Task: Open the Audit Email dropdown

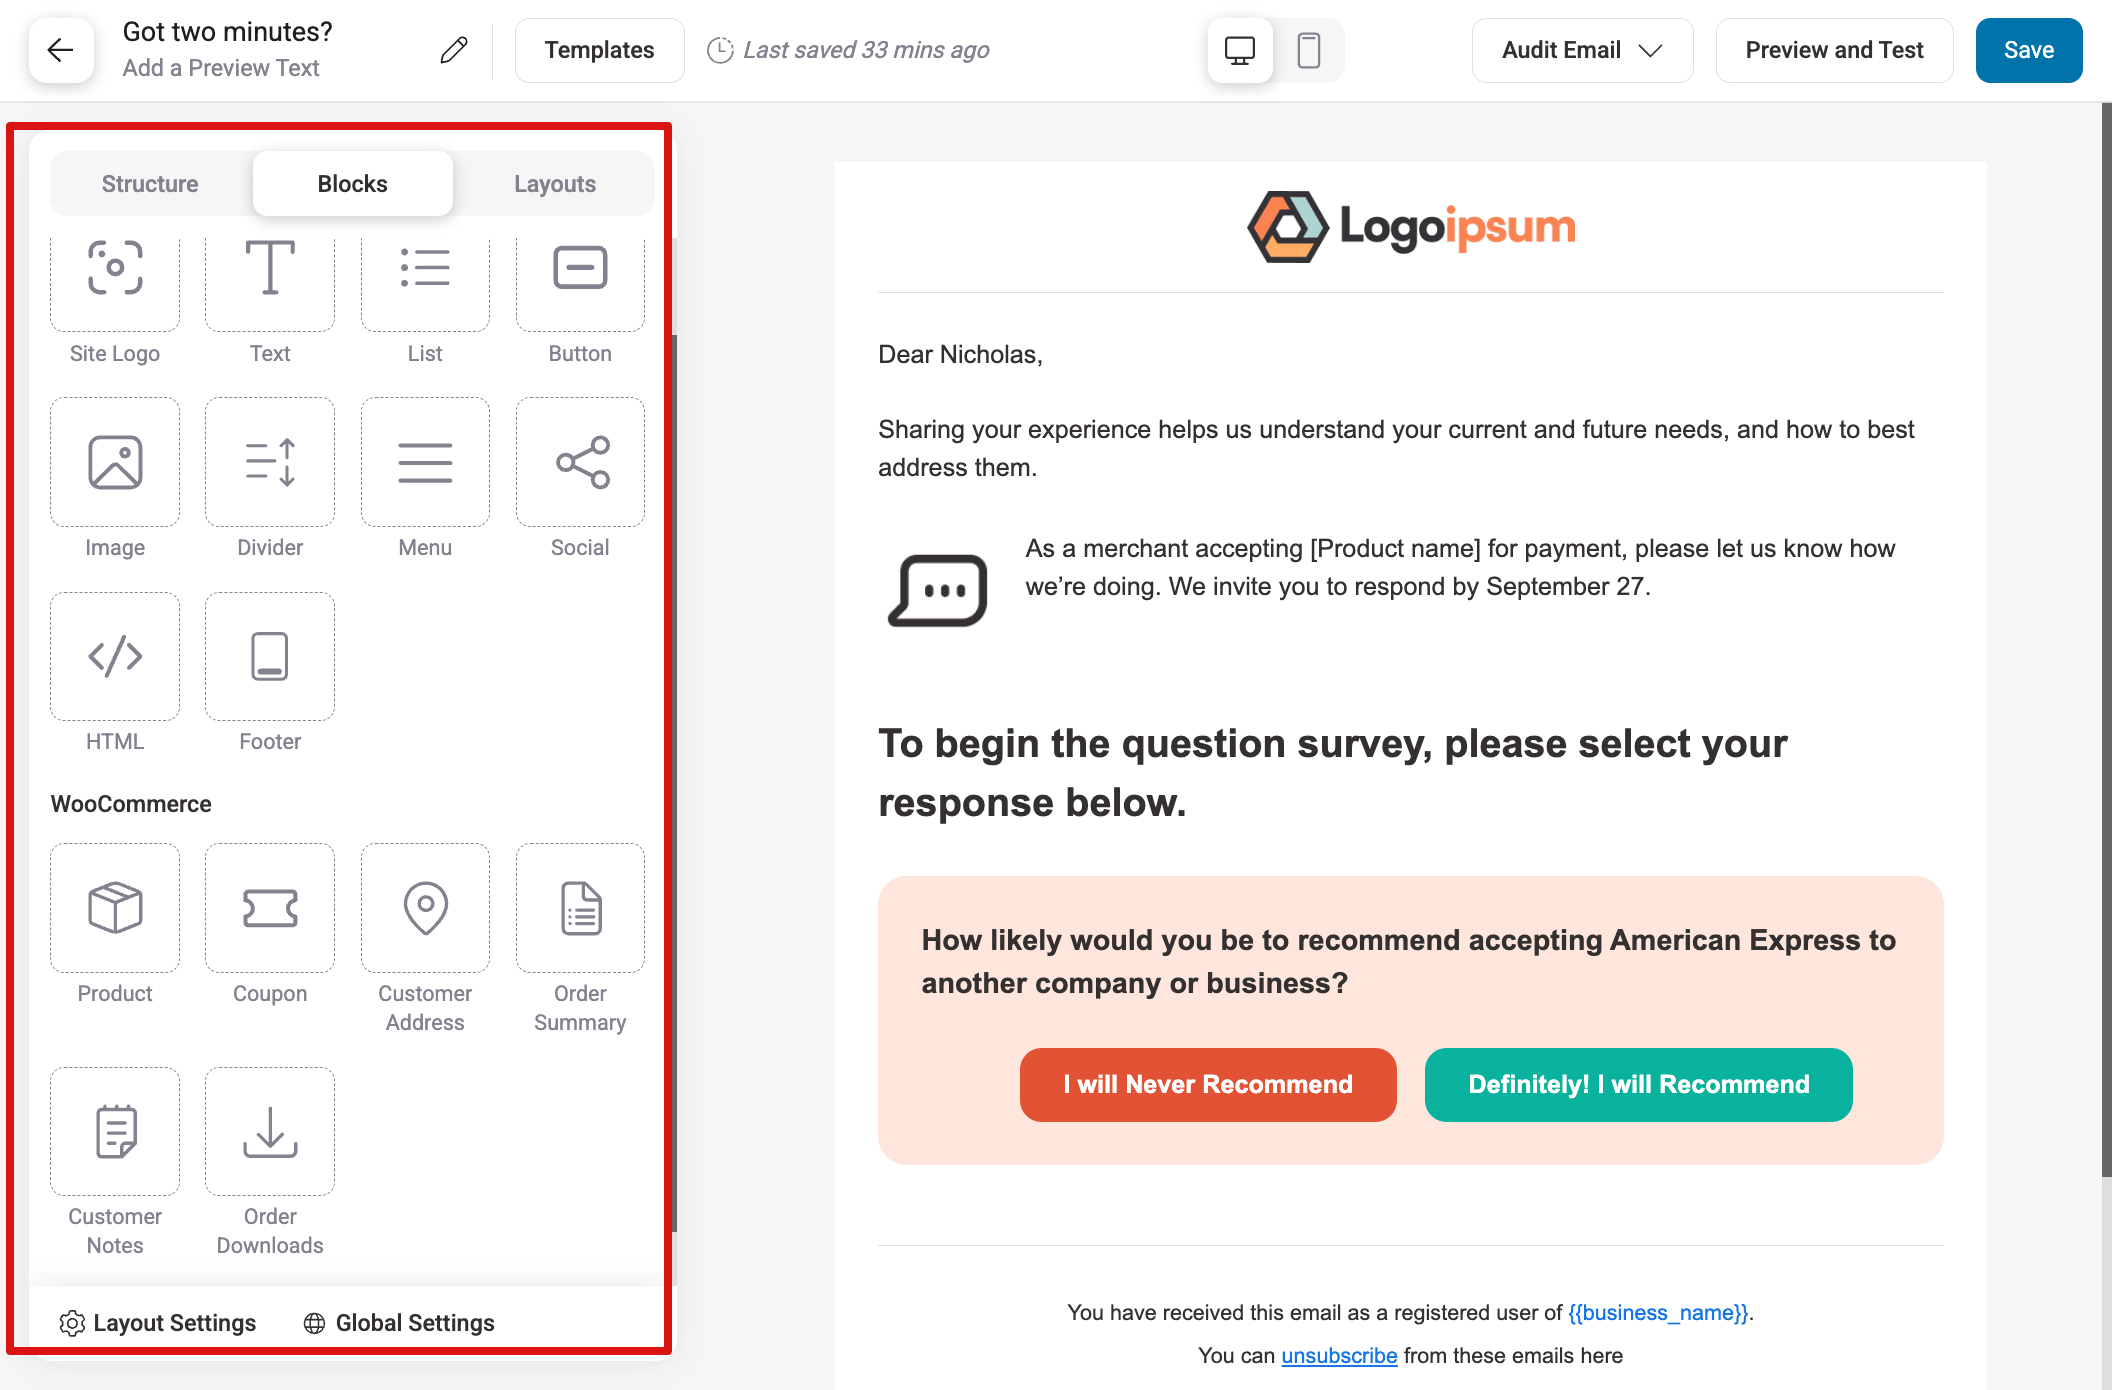Action: point(1582,50)
